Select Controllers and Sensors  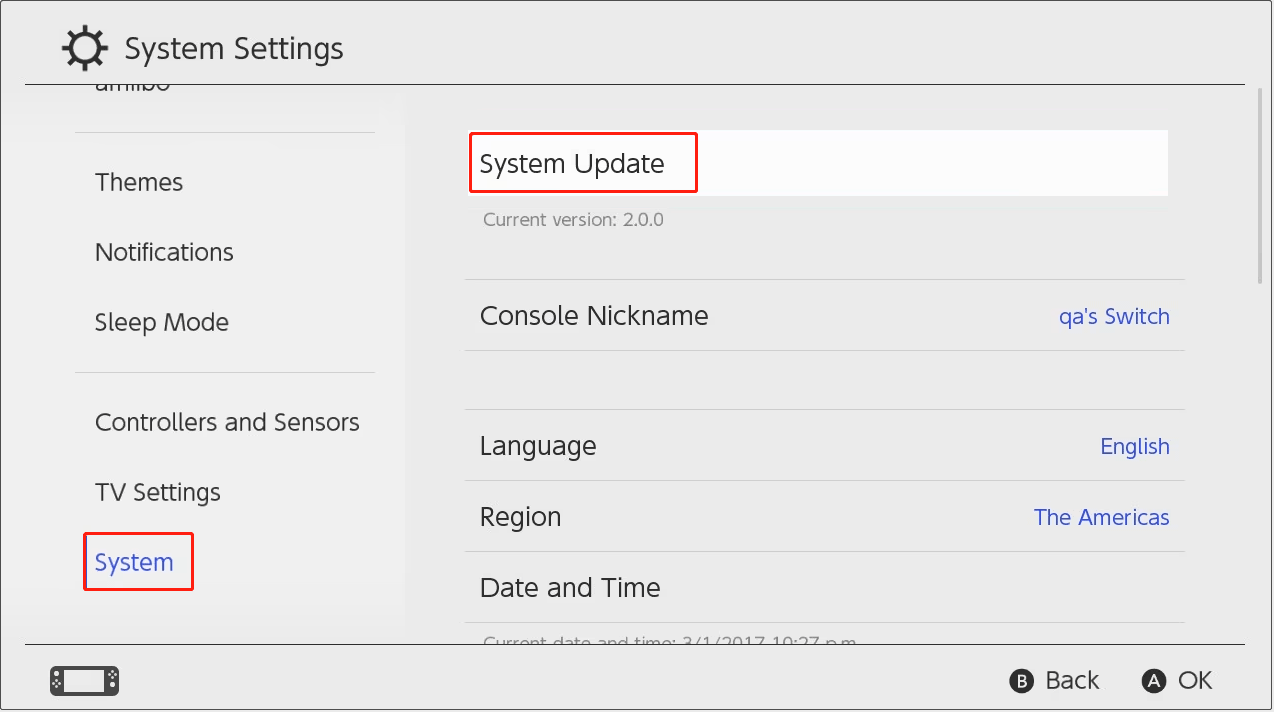click(227, 422)
